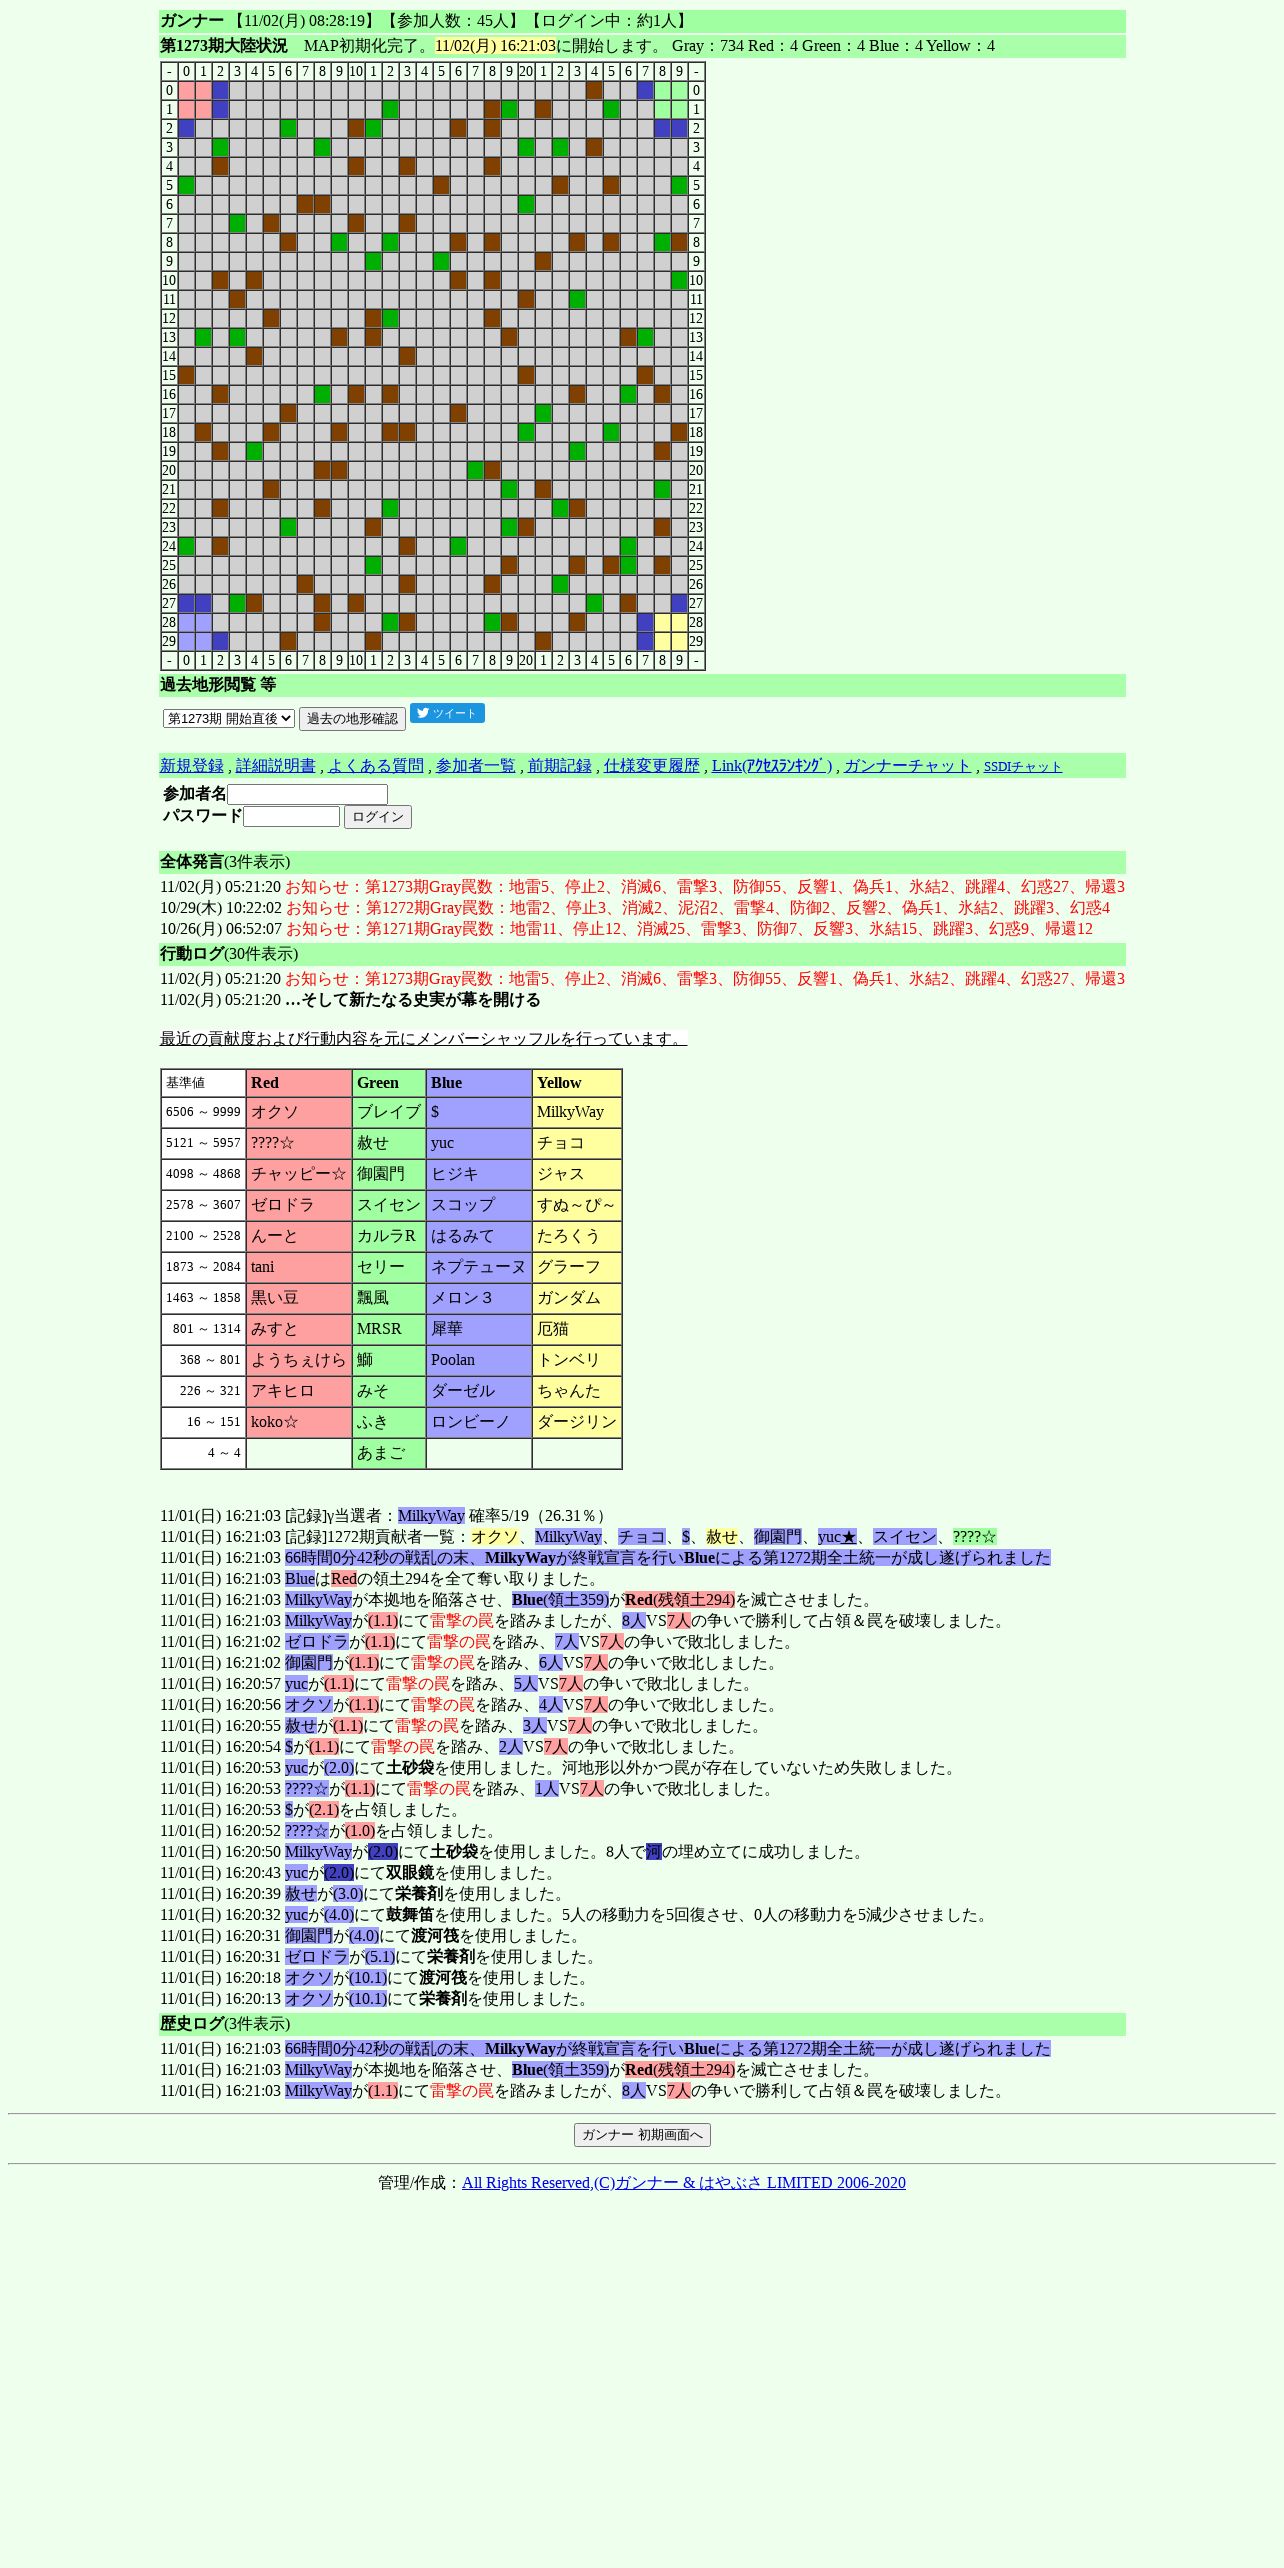Click the highlighted start time 11/02(月) 16:21:03
The height and width of the screenshot is (2568, 1284).
495,46
